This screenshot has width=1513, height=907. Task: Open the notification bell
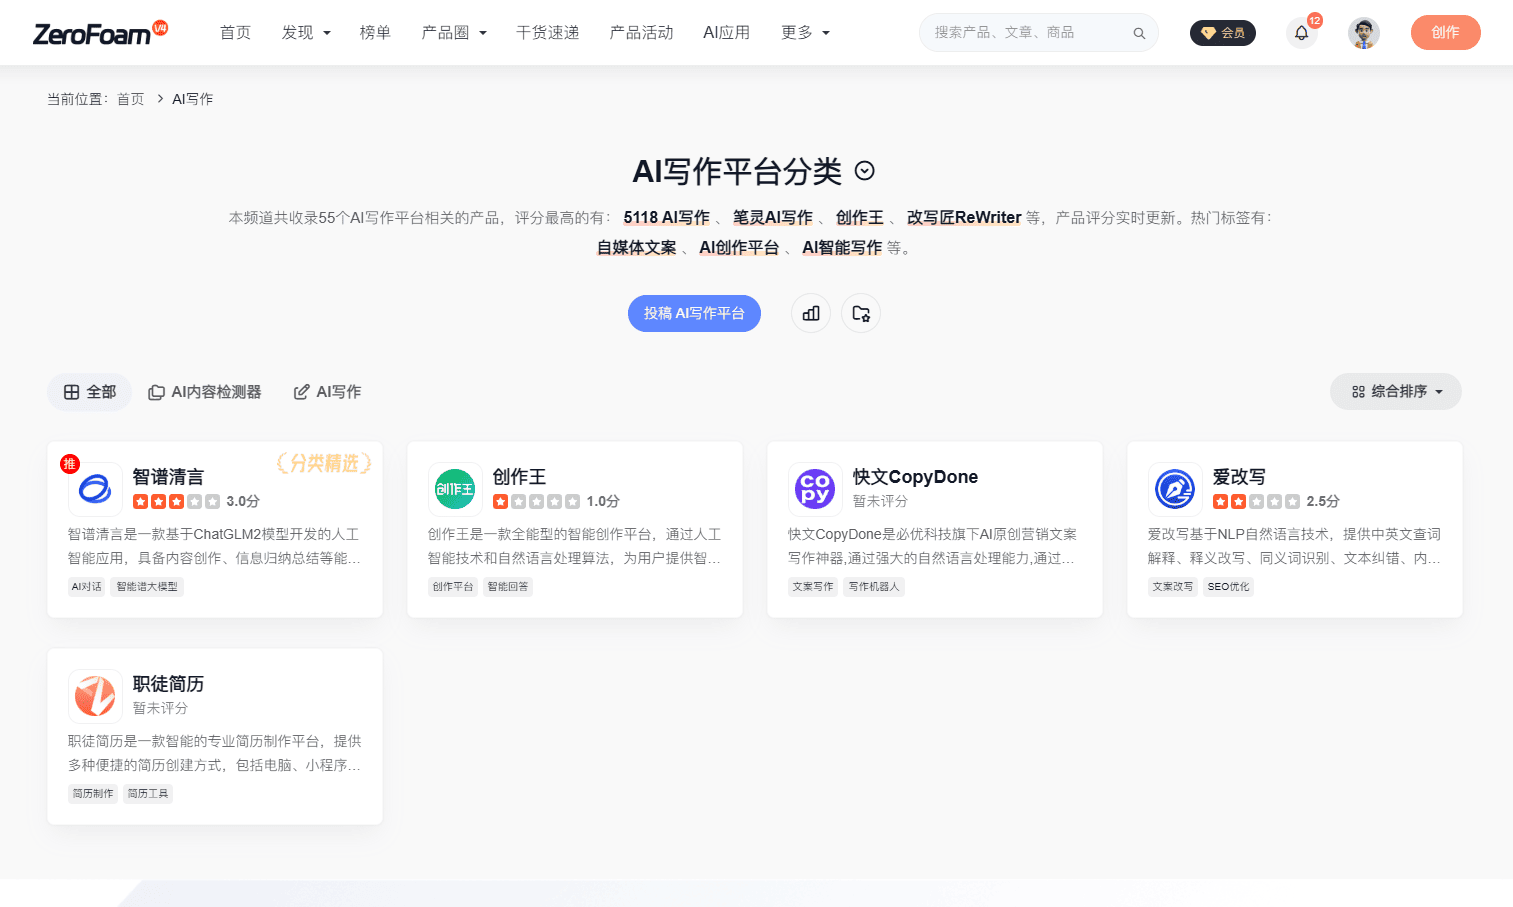tap(1301, 33)
